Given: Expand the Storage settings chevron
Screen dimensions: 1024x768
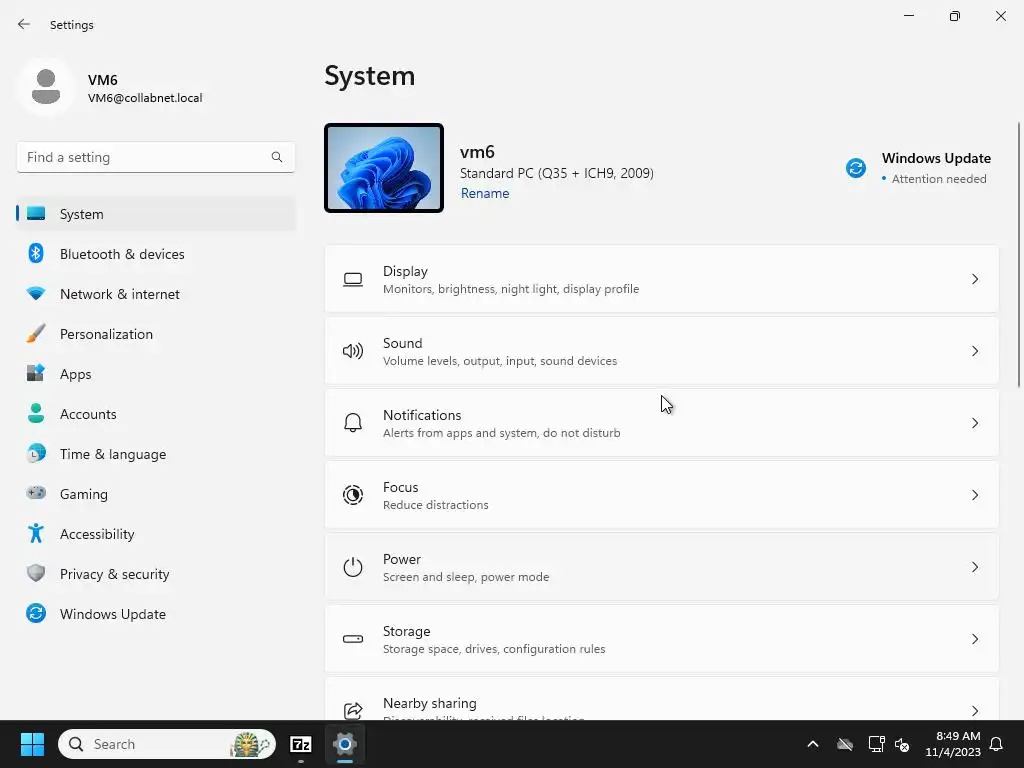Looking at the screenshot, I should (974, 639).
